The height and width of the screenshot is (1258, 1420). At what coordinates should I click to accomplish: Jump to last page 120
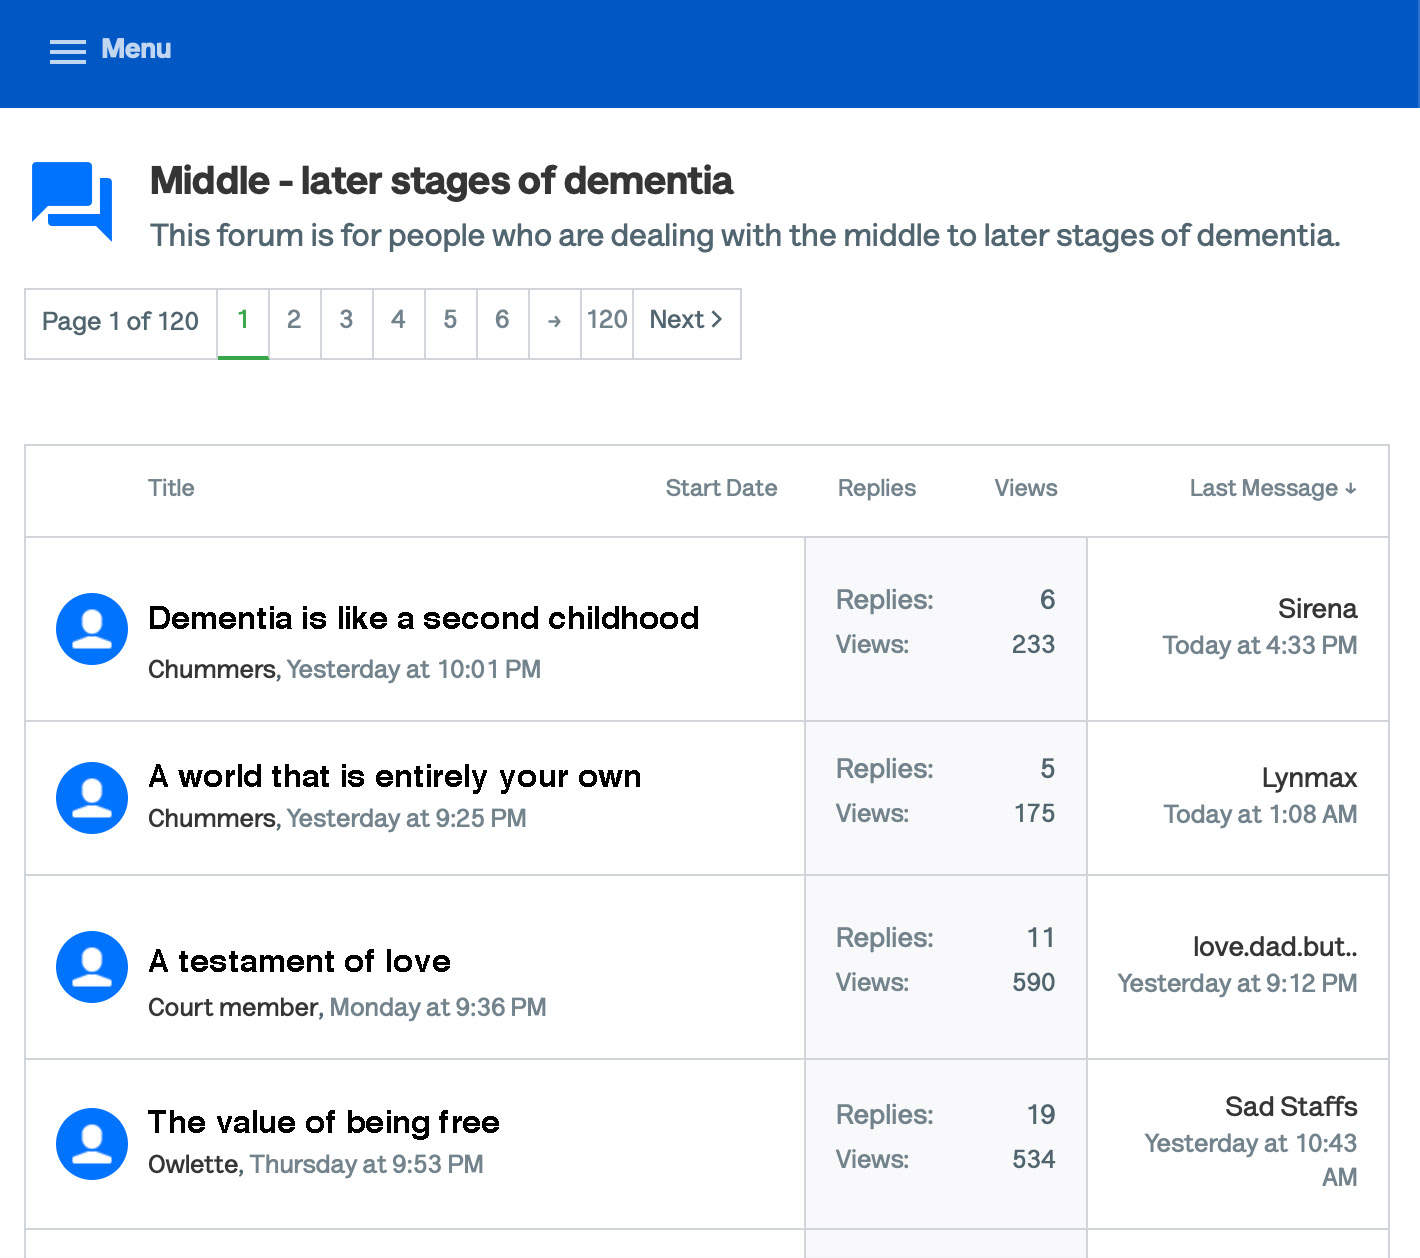[607, 320]
